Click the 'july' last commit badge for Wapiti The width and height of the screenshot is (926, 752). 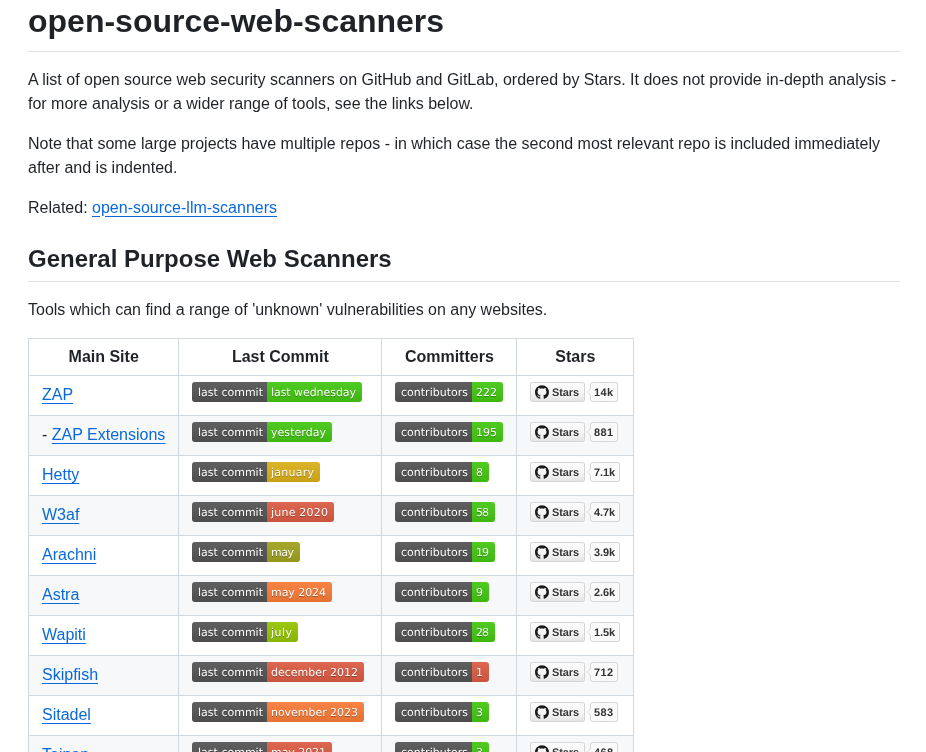coord(244,632)
